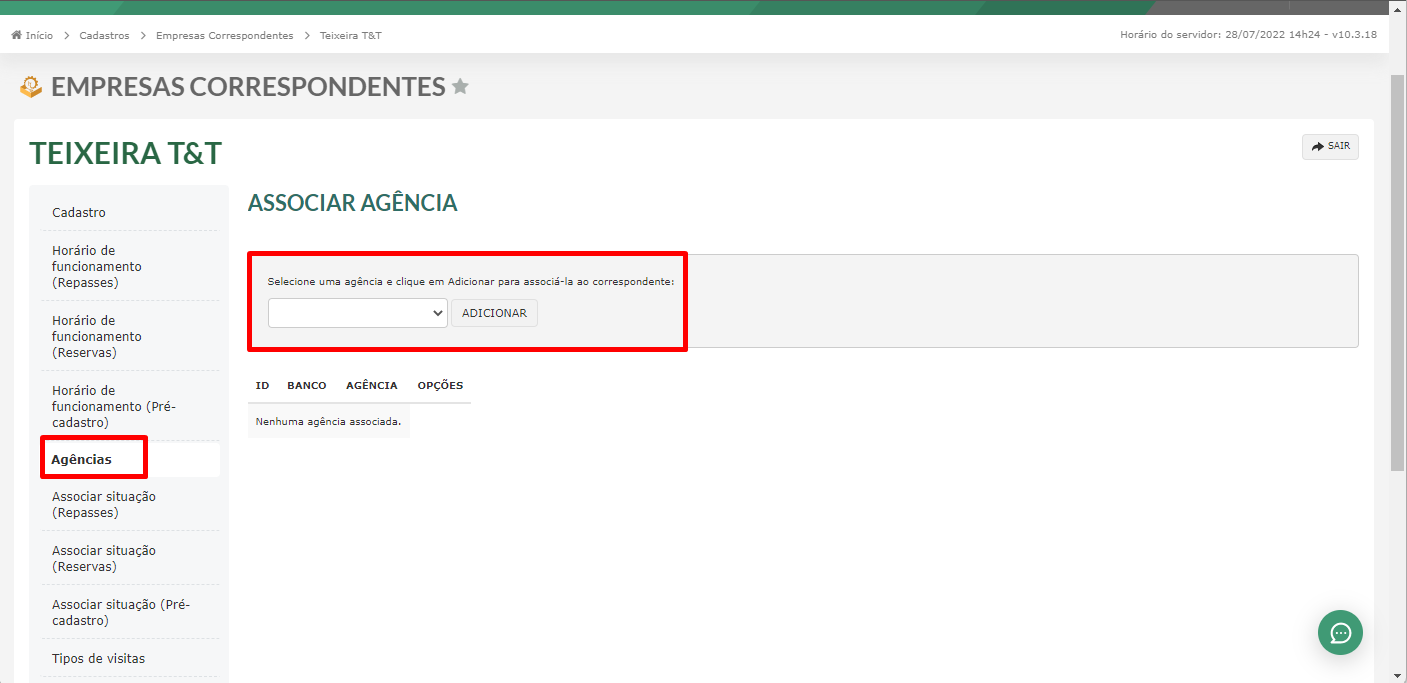This screenshot has width=1407, height=683.
Task: Click the SAIR button
Action: [1330, 146]
